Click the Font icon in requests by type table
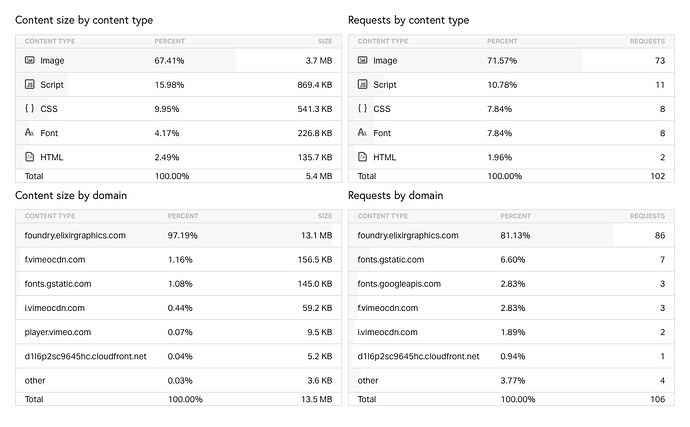Viewport: 690px width, 427px height. [x=362, y=133]
